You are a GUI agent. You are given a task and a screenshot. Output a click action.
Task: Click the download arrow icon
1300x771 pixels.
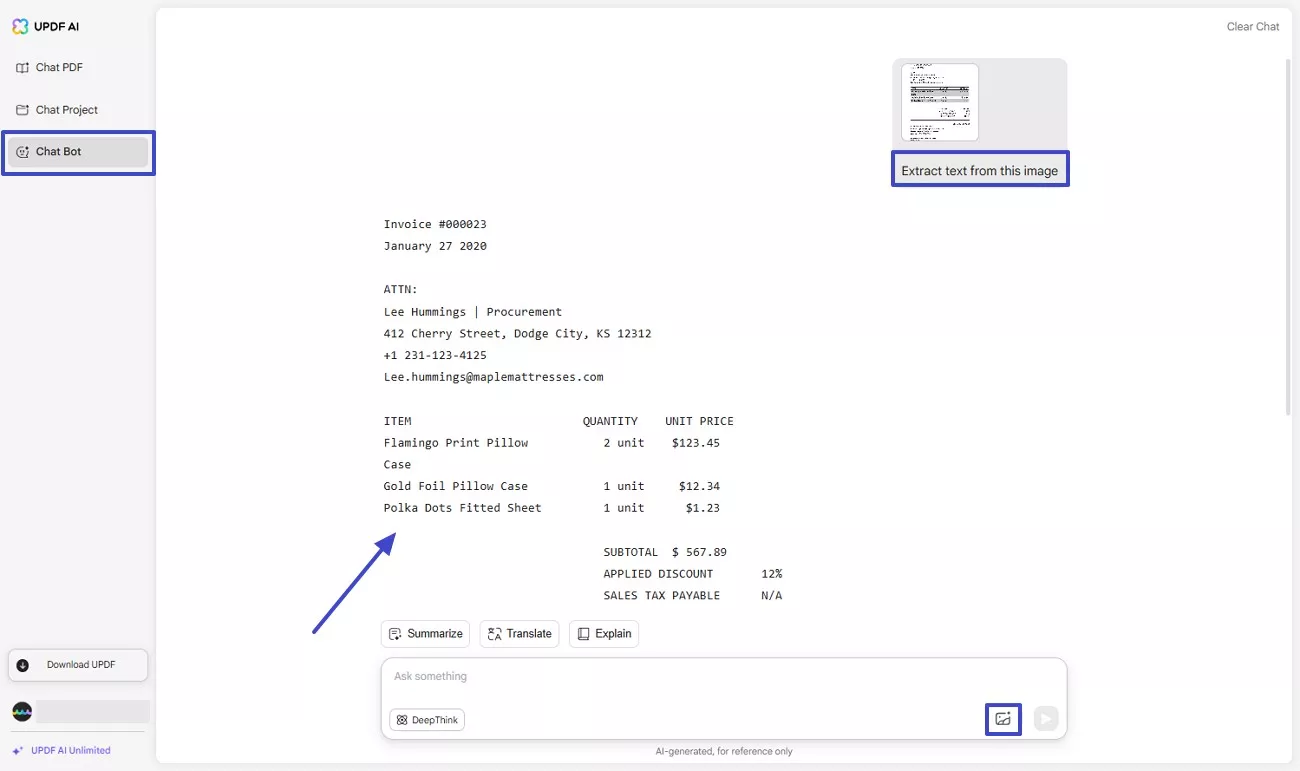[23, 665]
